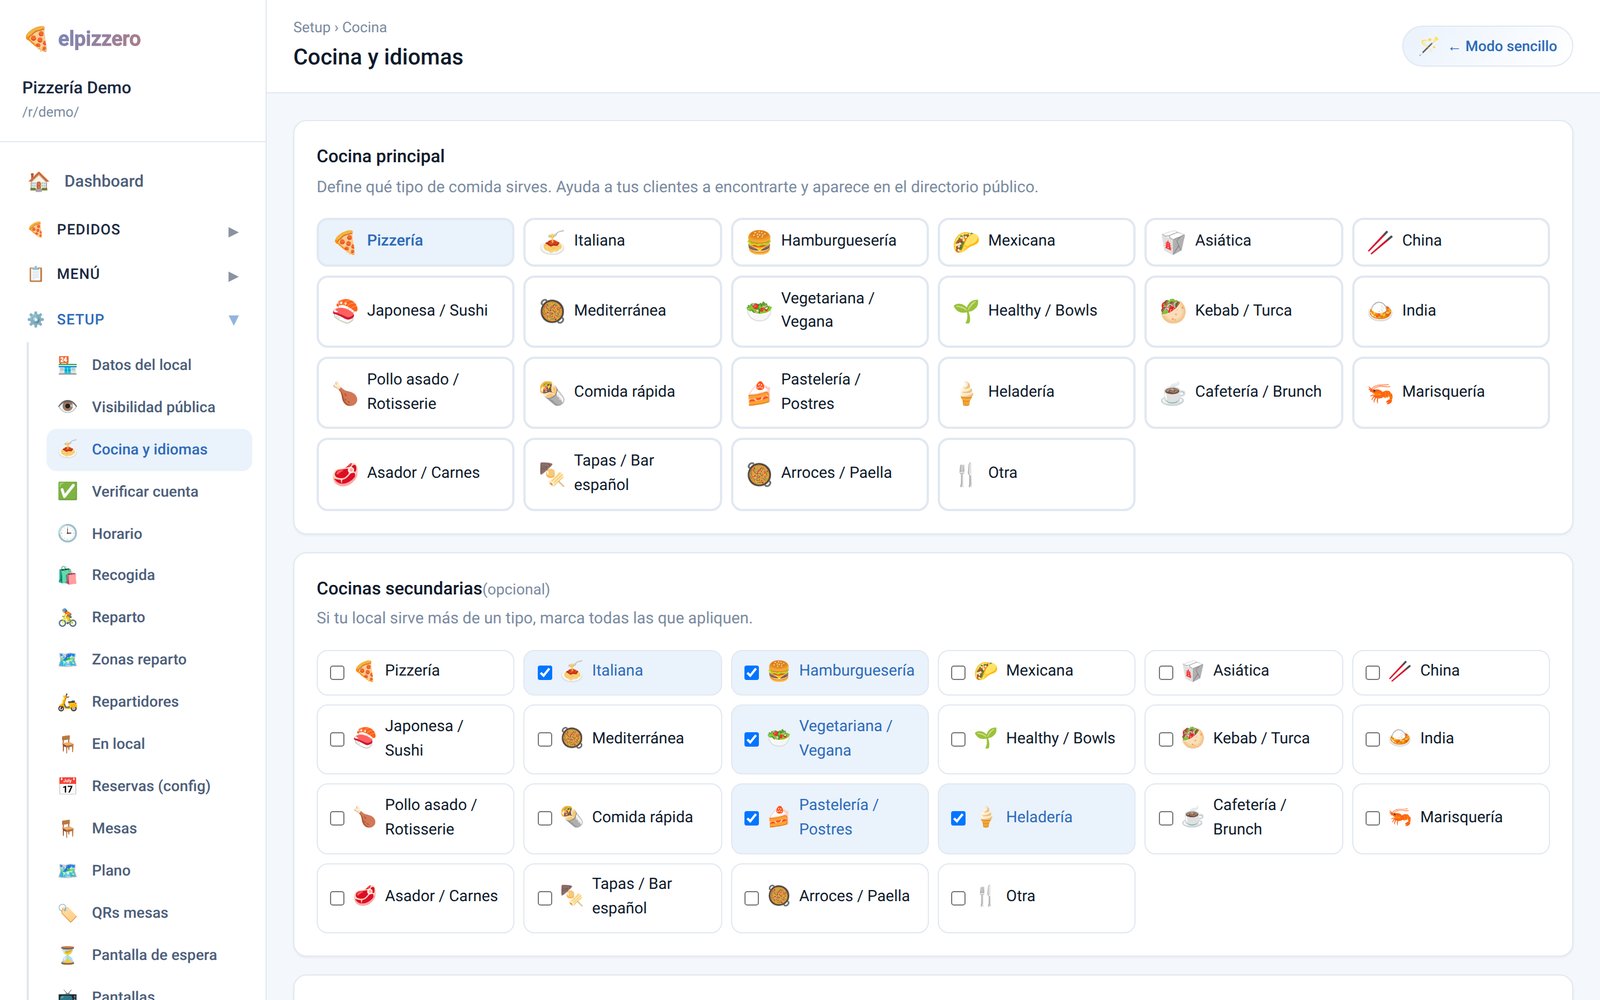Tick the secondary Otra checkbox
Viewport: 1600px width, 1000px height.
(x=958, y=898)
